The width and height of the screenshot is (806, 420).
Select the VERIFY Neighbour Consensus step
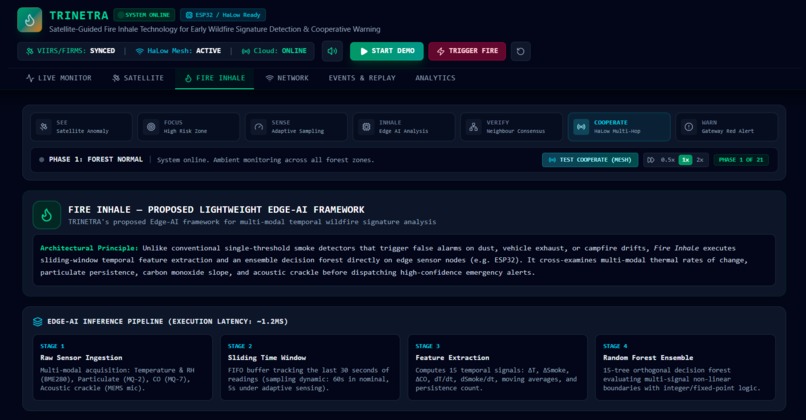[511, 126]
